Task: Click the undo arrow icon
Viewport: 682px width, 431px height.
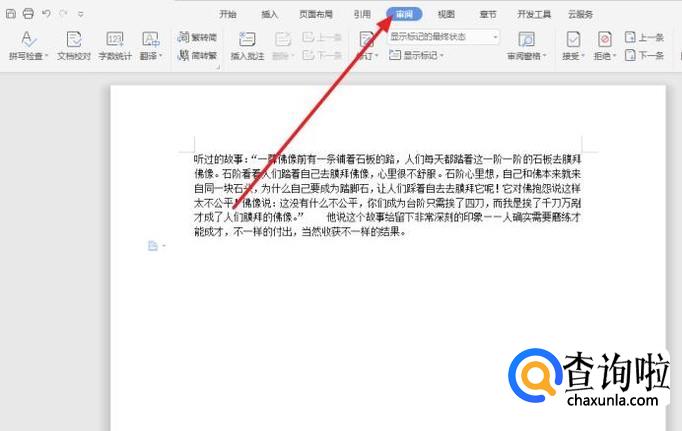Action: click(x=46, y=14)
